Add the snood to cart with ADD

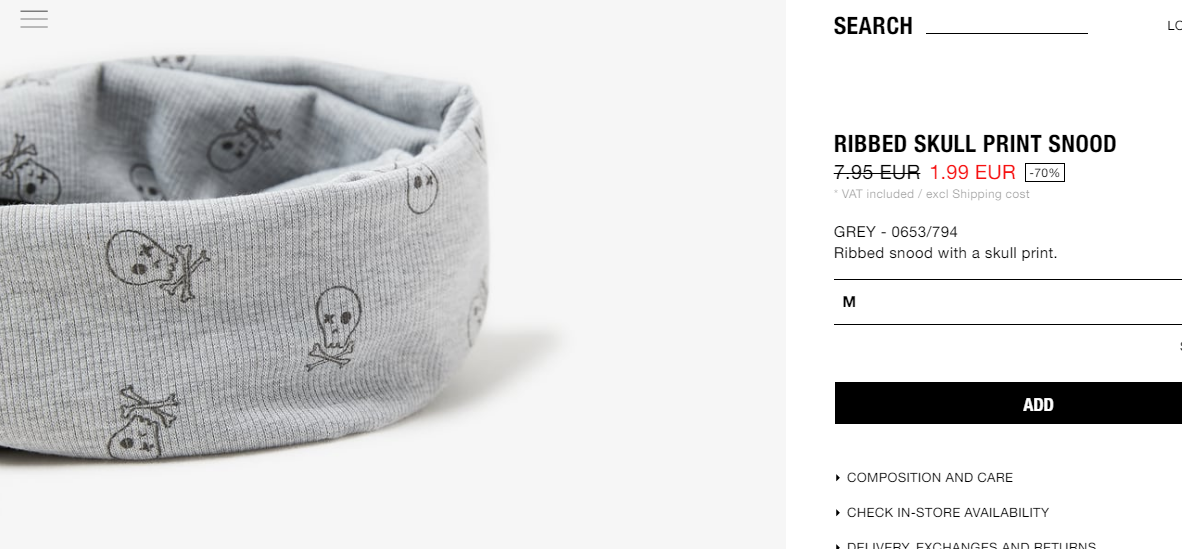[1008, 403]
